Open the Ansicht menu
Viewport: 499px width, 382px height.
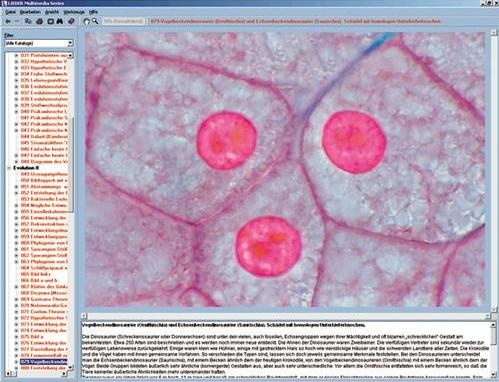click(52, 12)
